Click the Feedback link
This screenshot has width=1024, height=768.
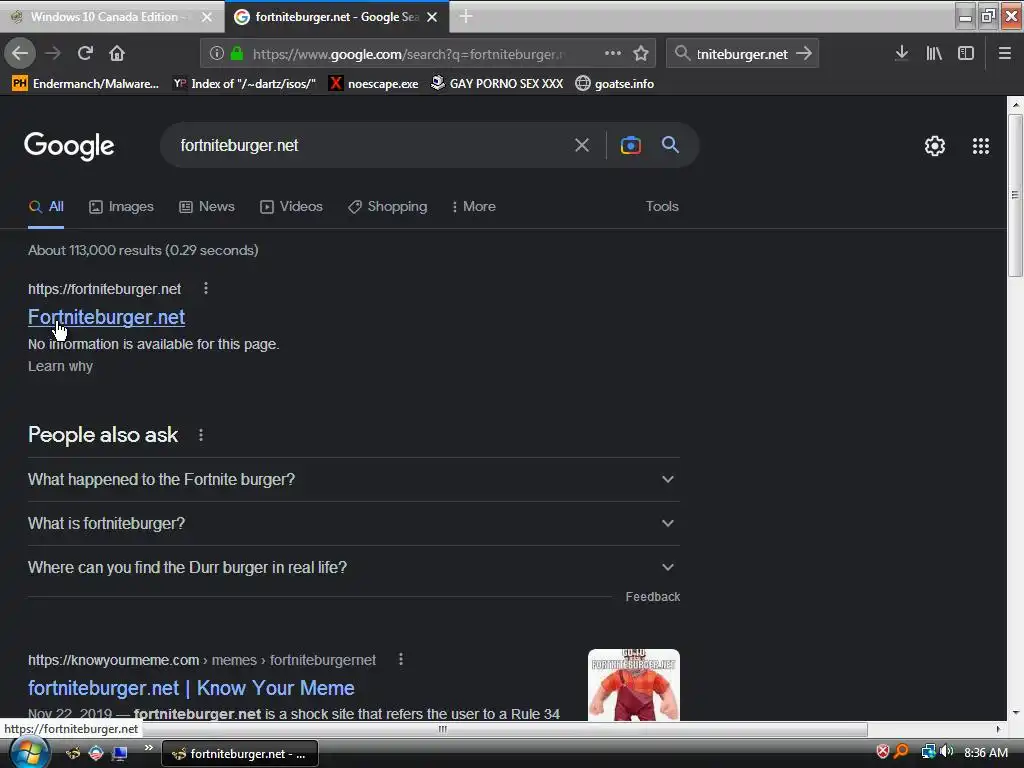[x=652, y=597]
